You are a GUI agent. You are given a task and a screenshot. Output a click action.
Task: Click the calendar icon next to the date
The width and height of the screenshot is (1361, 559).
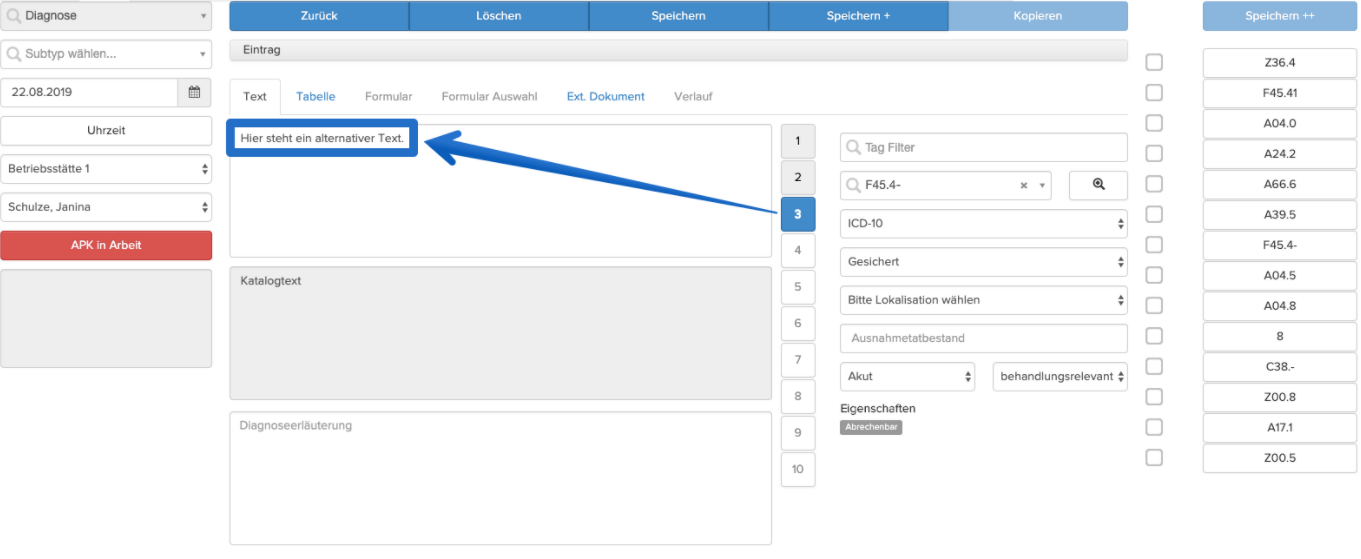[194, 92]
